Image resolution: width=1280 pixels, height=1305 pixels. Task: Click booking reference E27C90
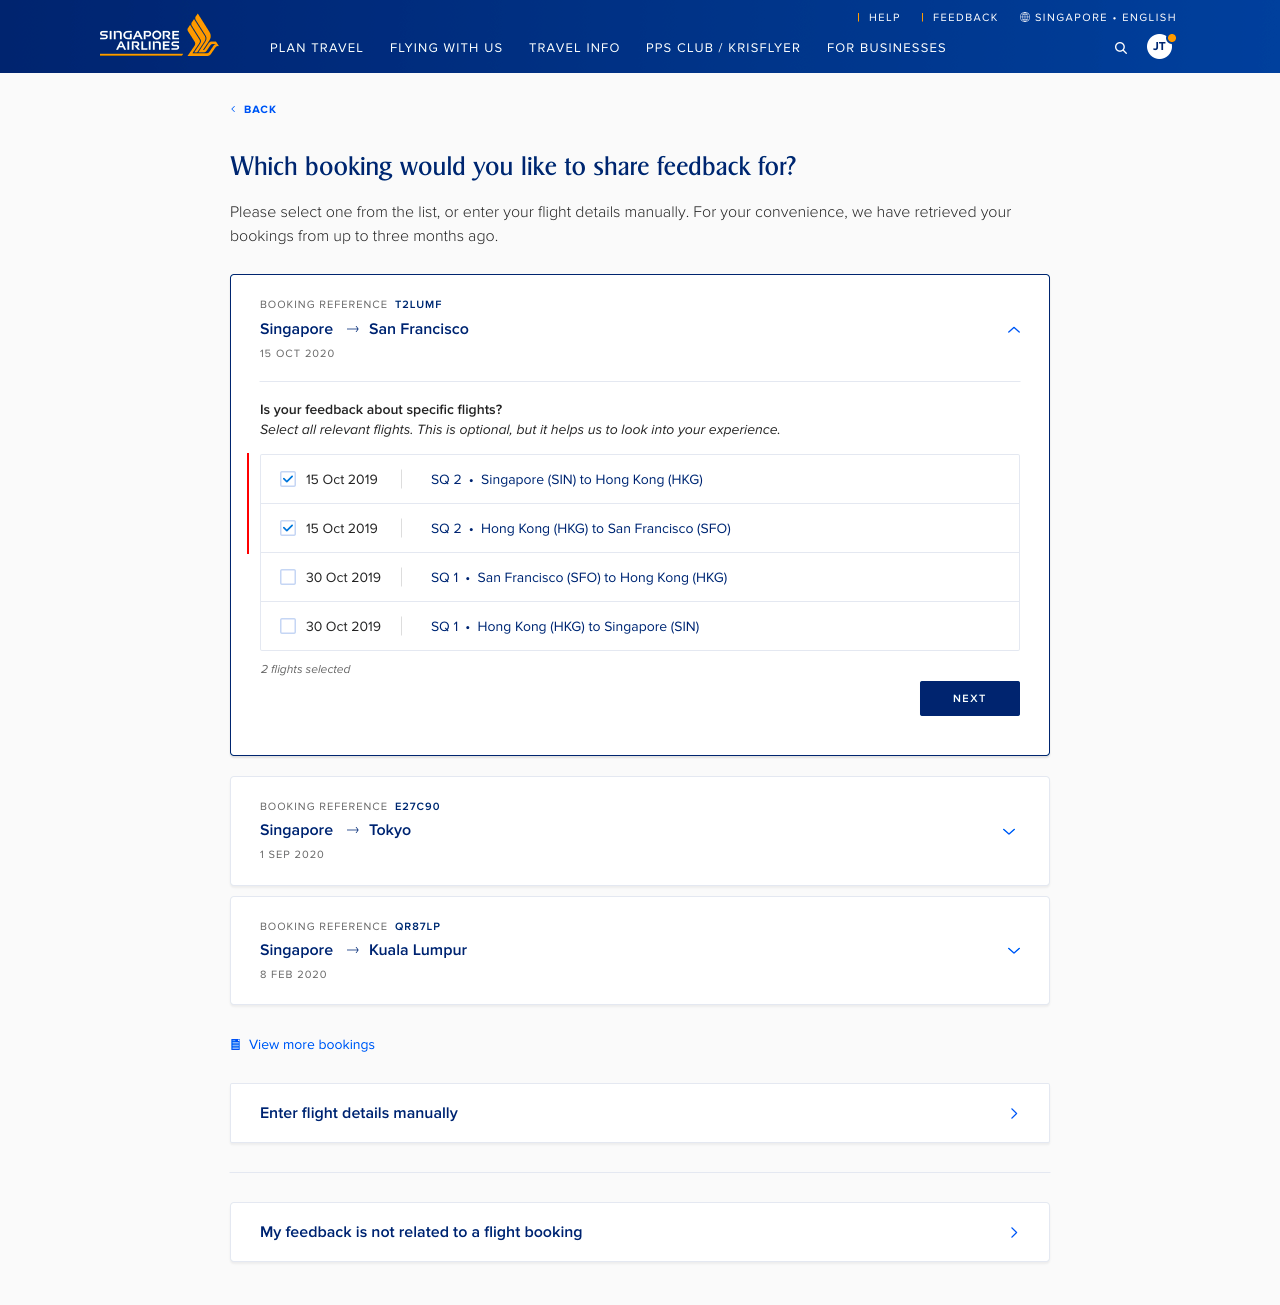point(417,806)
